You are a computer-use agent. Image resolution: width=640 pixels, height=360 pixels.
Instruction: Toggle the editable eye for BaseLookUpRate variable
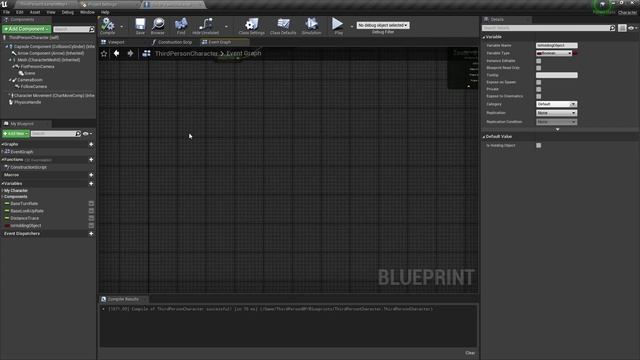pyautogui.click(x=91, y=211)
